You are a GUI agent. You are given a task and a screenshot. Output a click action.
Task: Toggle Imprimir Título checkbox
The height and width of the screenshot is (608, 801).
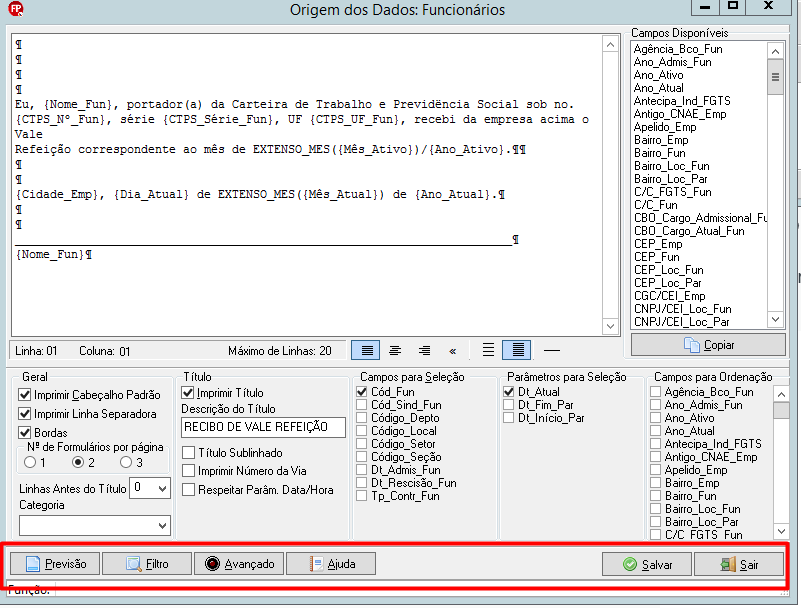[188, 393]
